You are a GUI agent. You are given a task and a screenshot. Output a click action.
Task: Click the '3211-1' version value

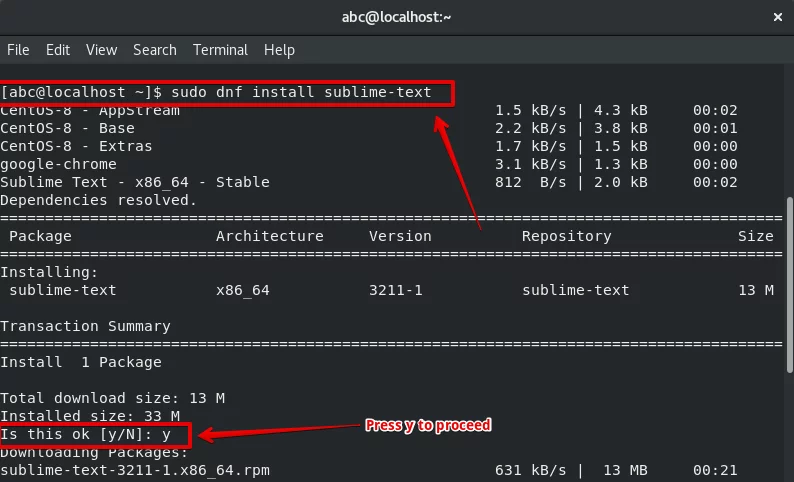[395, 291]
